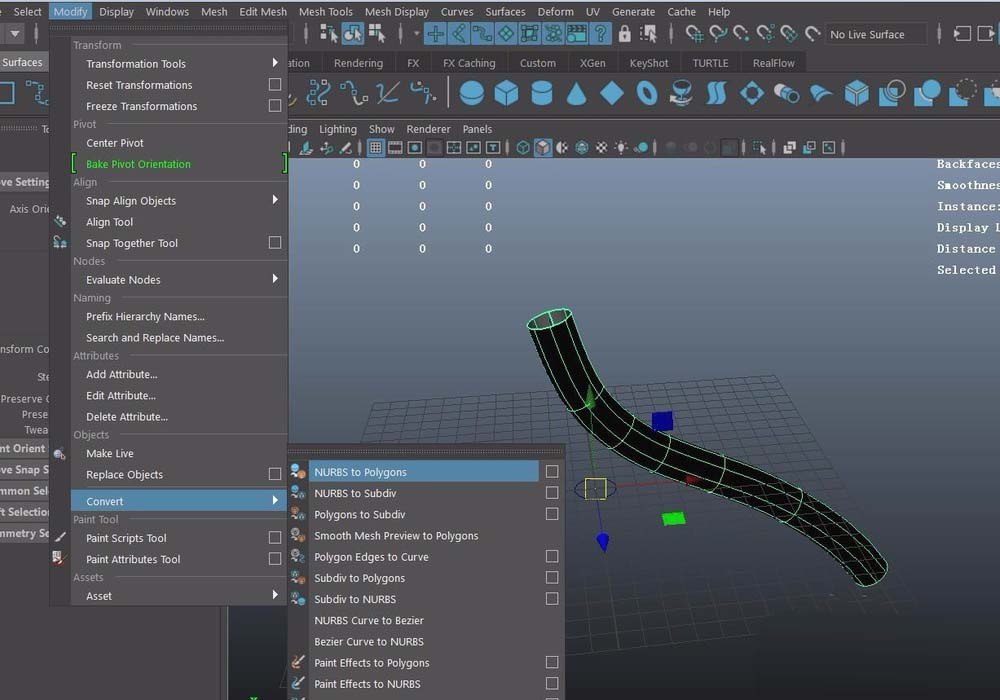The height and width of the screenshot is (700, 1000).
Task: Open the NURBS to Polygons options box
Action: (551, 470)
